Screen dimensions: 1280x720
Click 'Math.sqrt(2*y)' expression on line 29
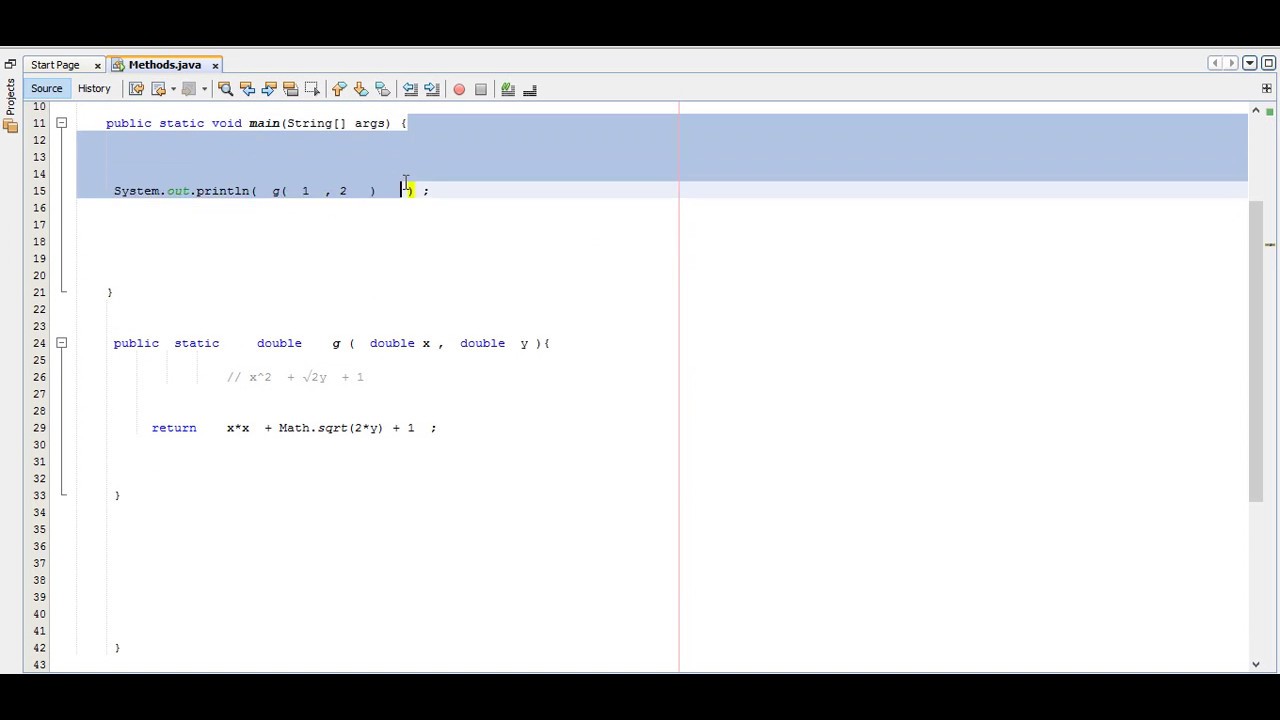pos(330,428)
